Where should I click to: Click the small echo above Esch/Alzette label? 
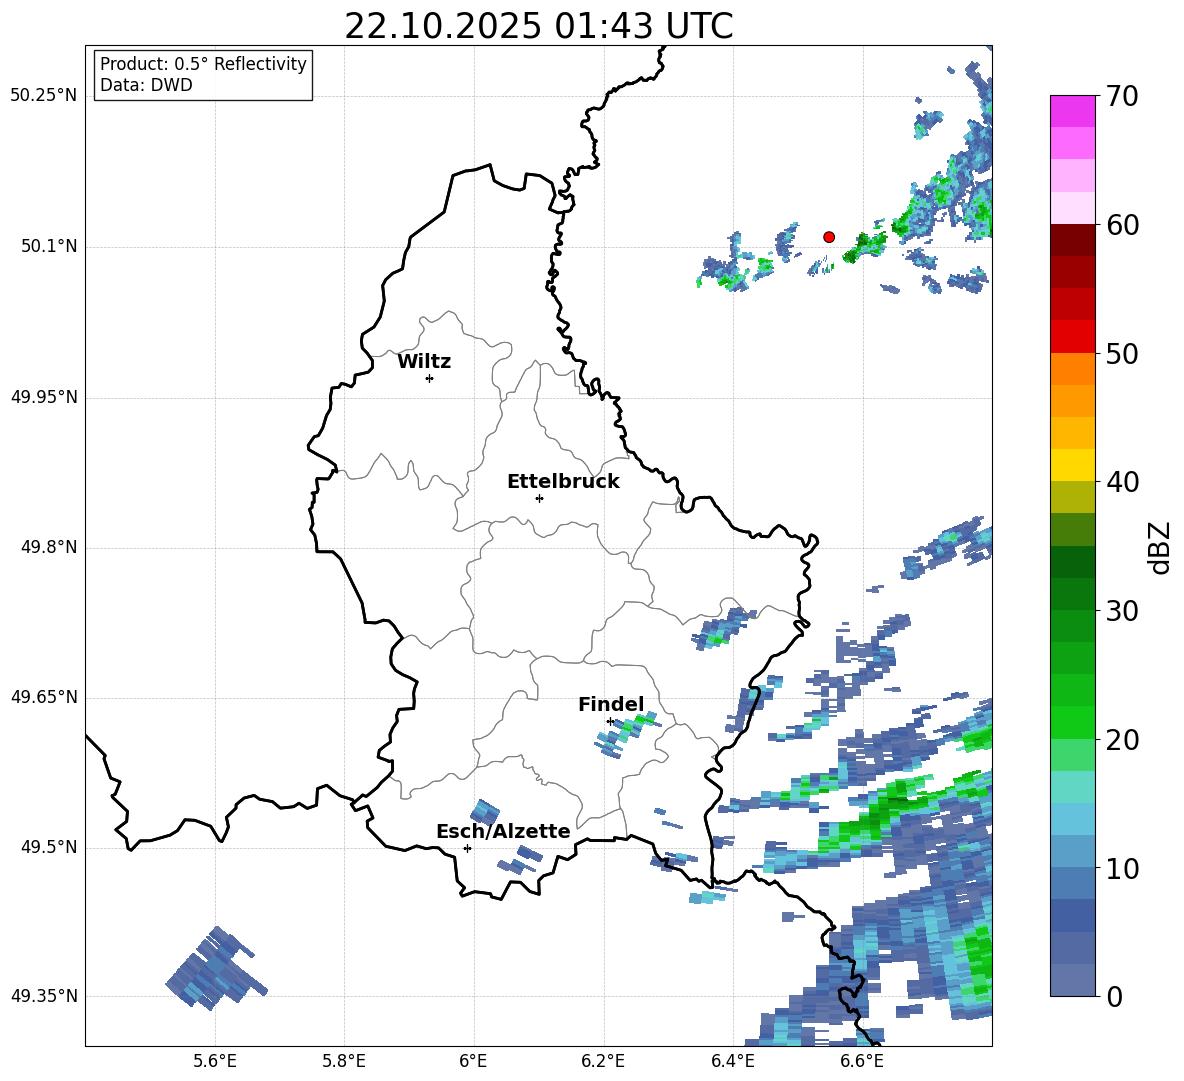tap(484, 812)
